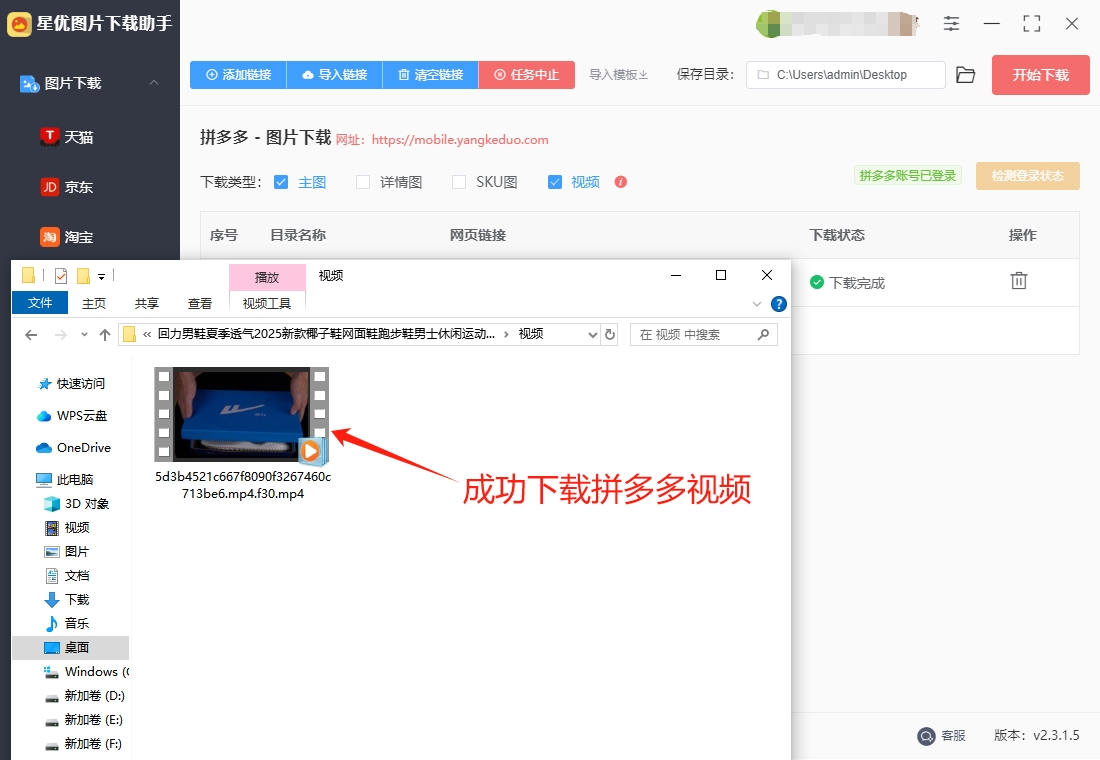Select the downloaded mp4 video thumbnail
The width and height of the screenshot is (1100, 760).
241,415
